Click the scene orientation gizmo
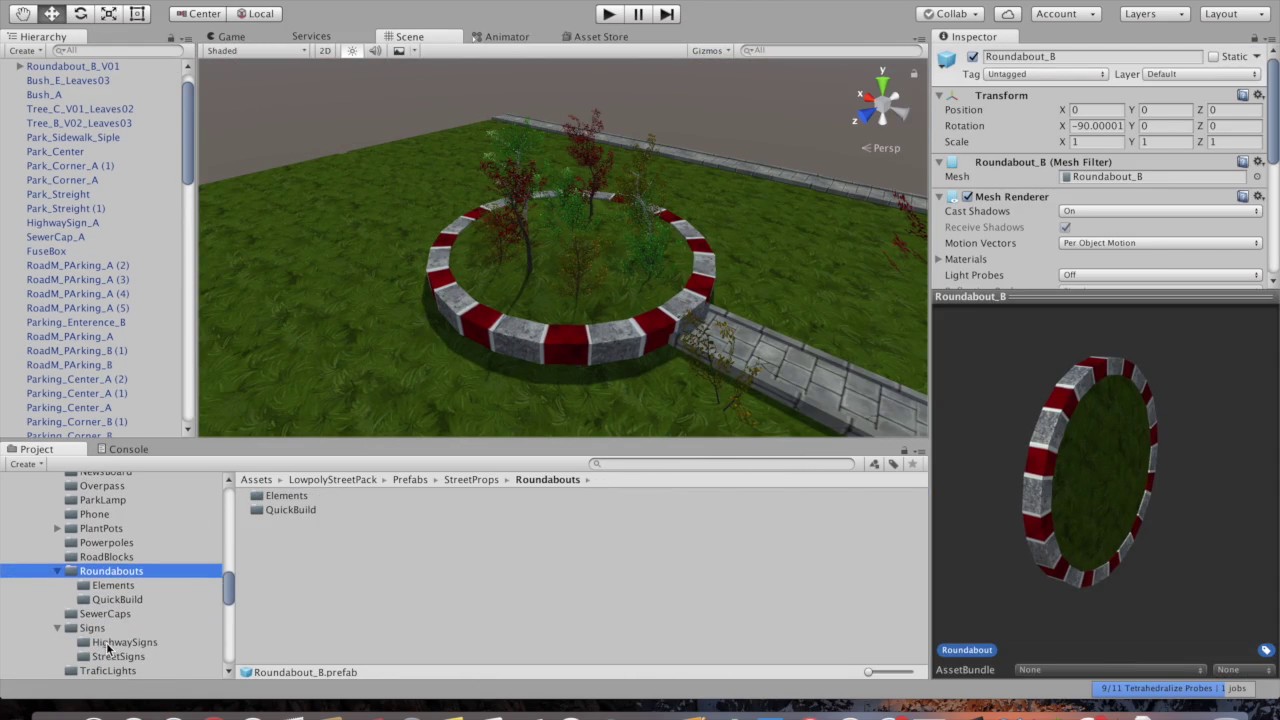Screen dimensions: 1280x720 [x=881, y=102]
